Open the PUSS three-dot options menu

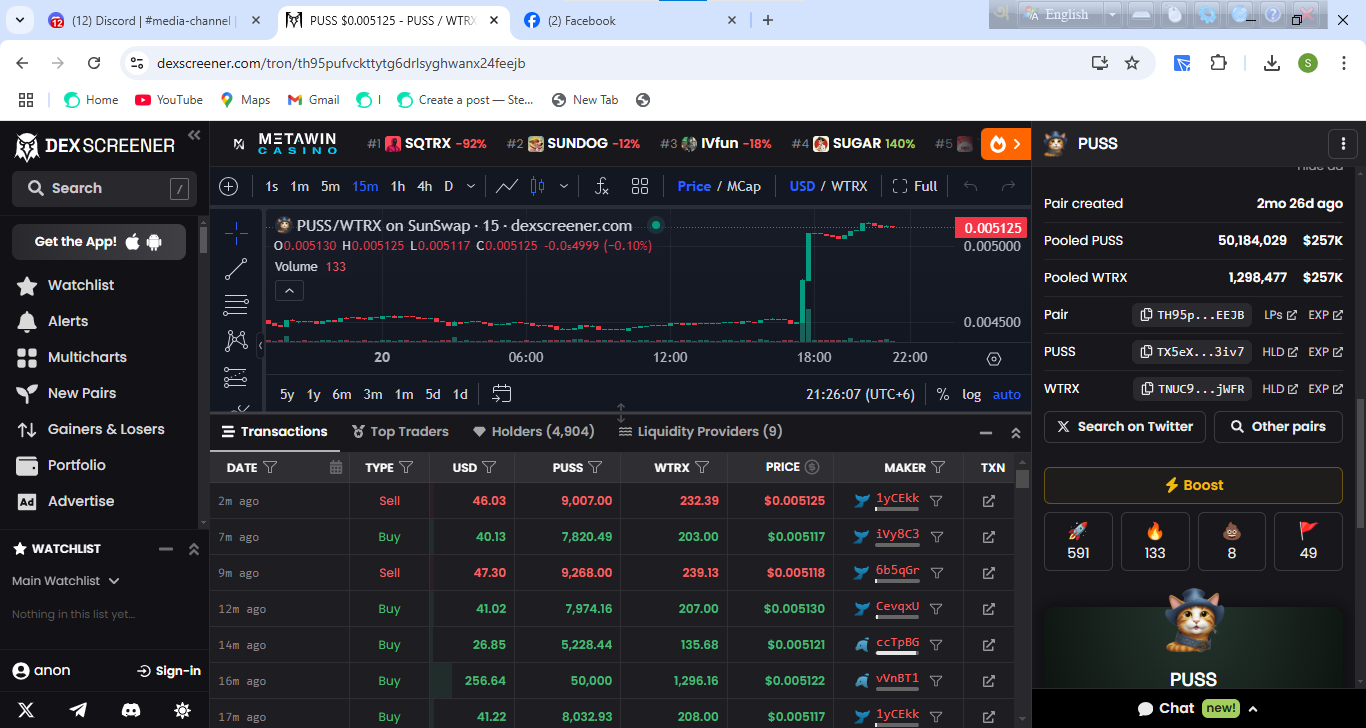tap(1343, 144)
